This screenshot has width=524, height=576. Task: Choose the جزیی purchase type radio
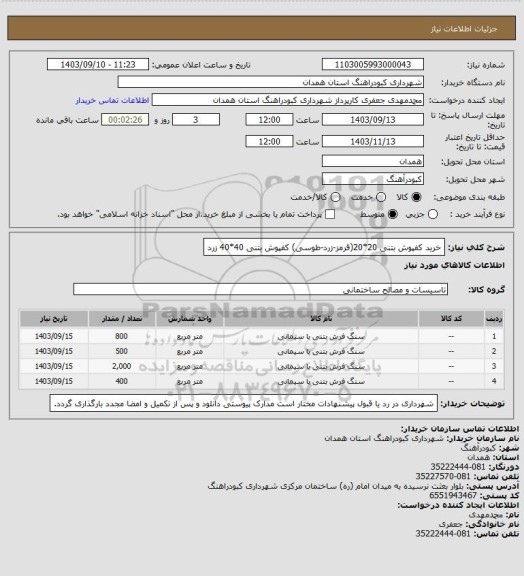coord(433,215)
